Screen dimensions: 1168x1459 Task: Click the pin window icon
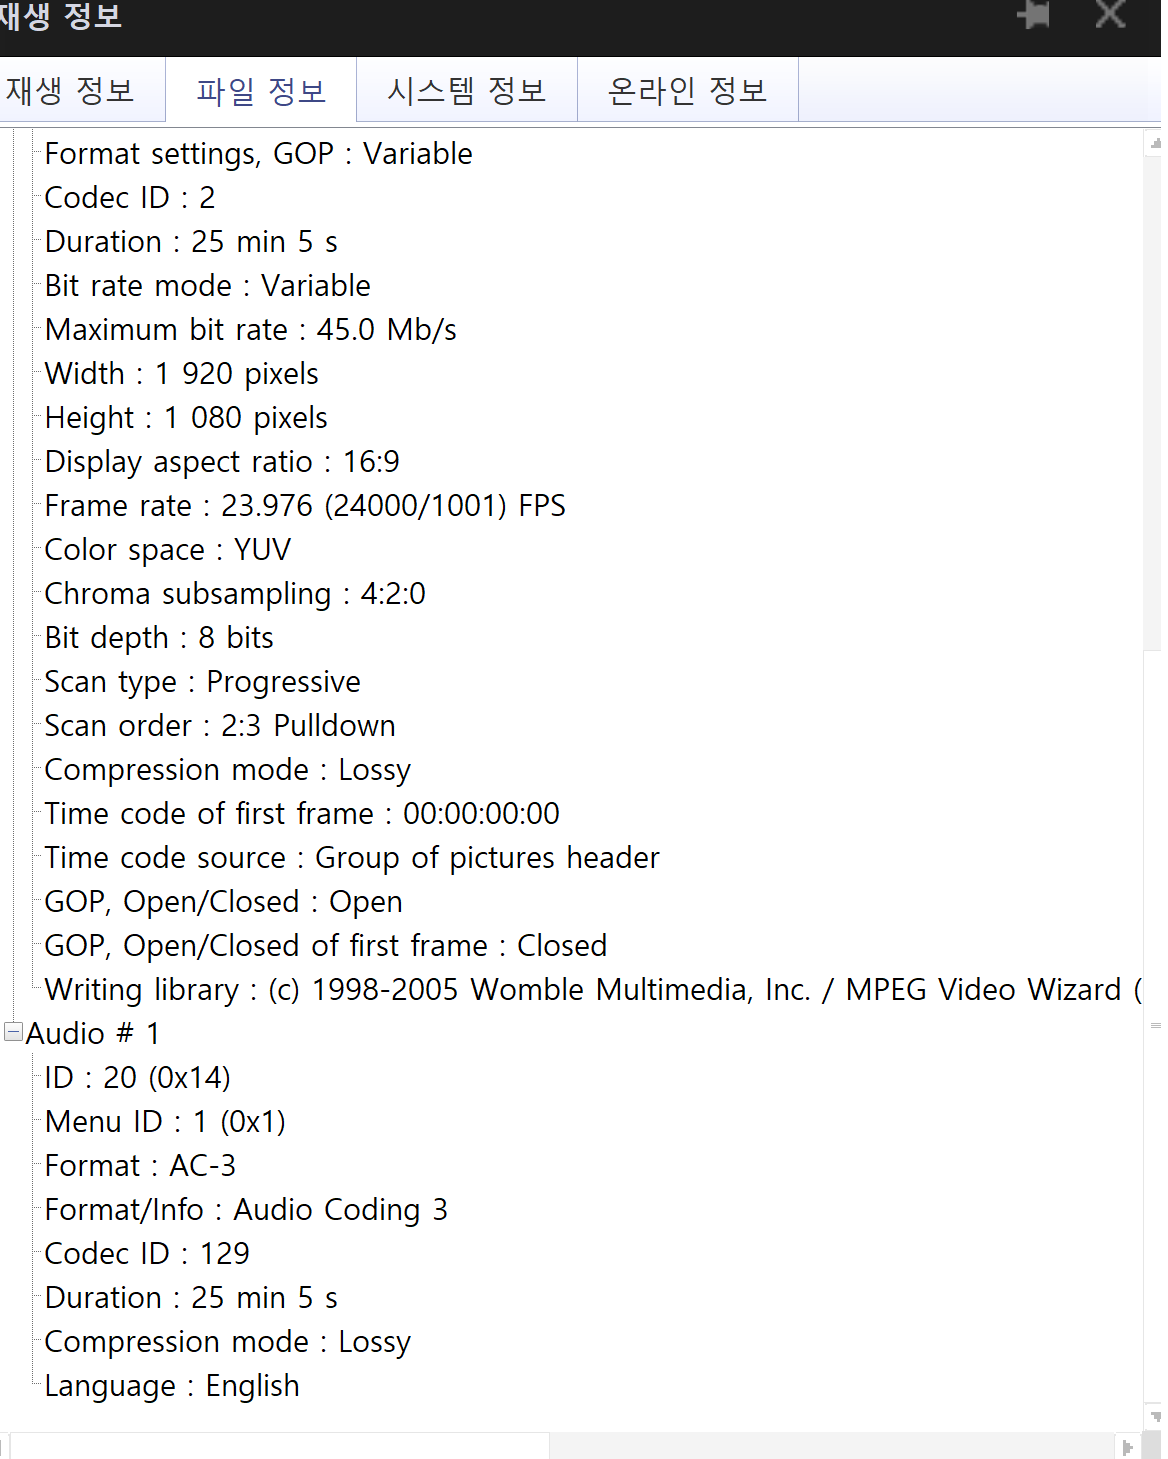(x=1034, y=15)
